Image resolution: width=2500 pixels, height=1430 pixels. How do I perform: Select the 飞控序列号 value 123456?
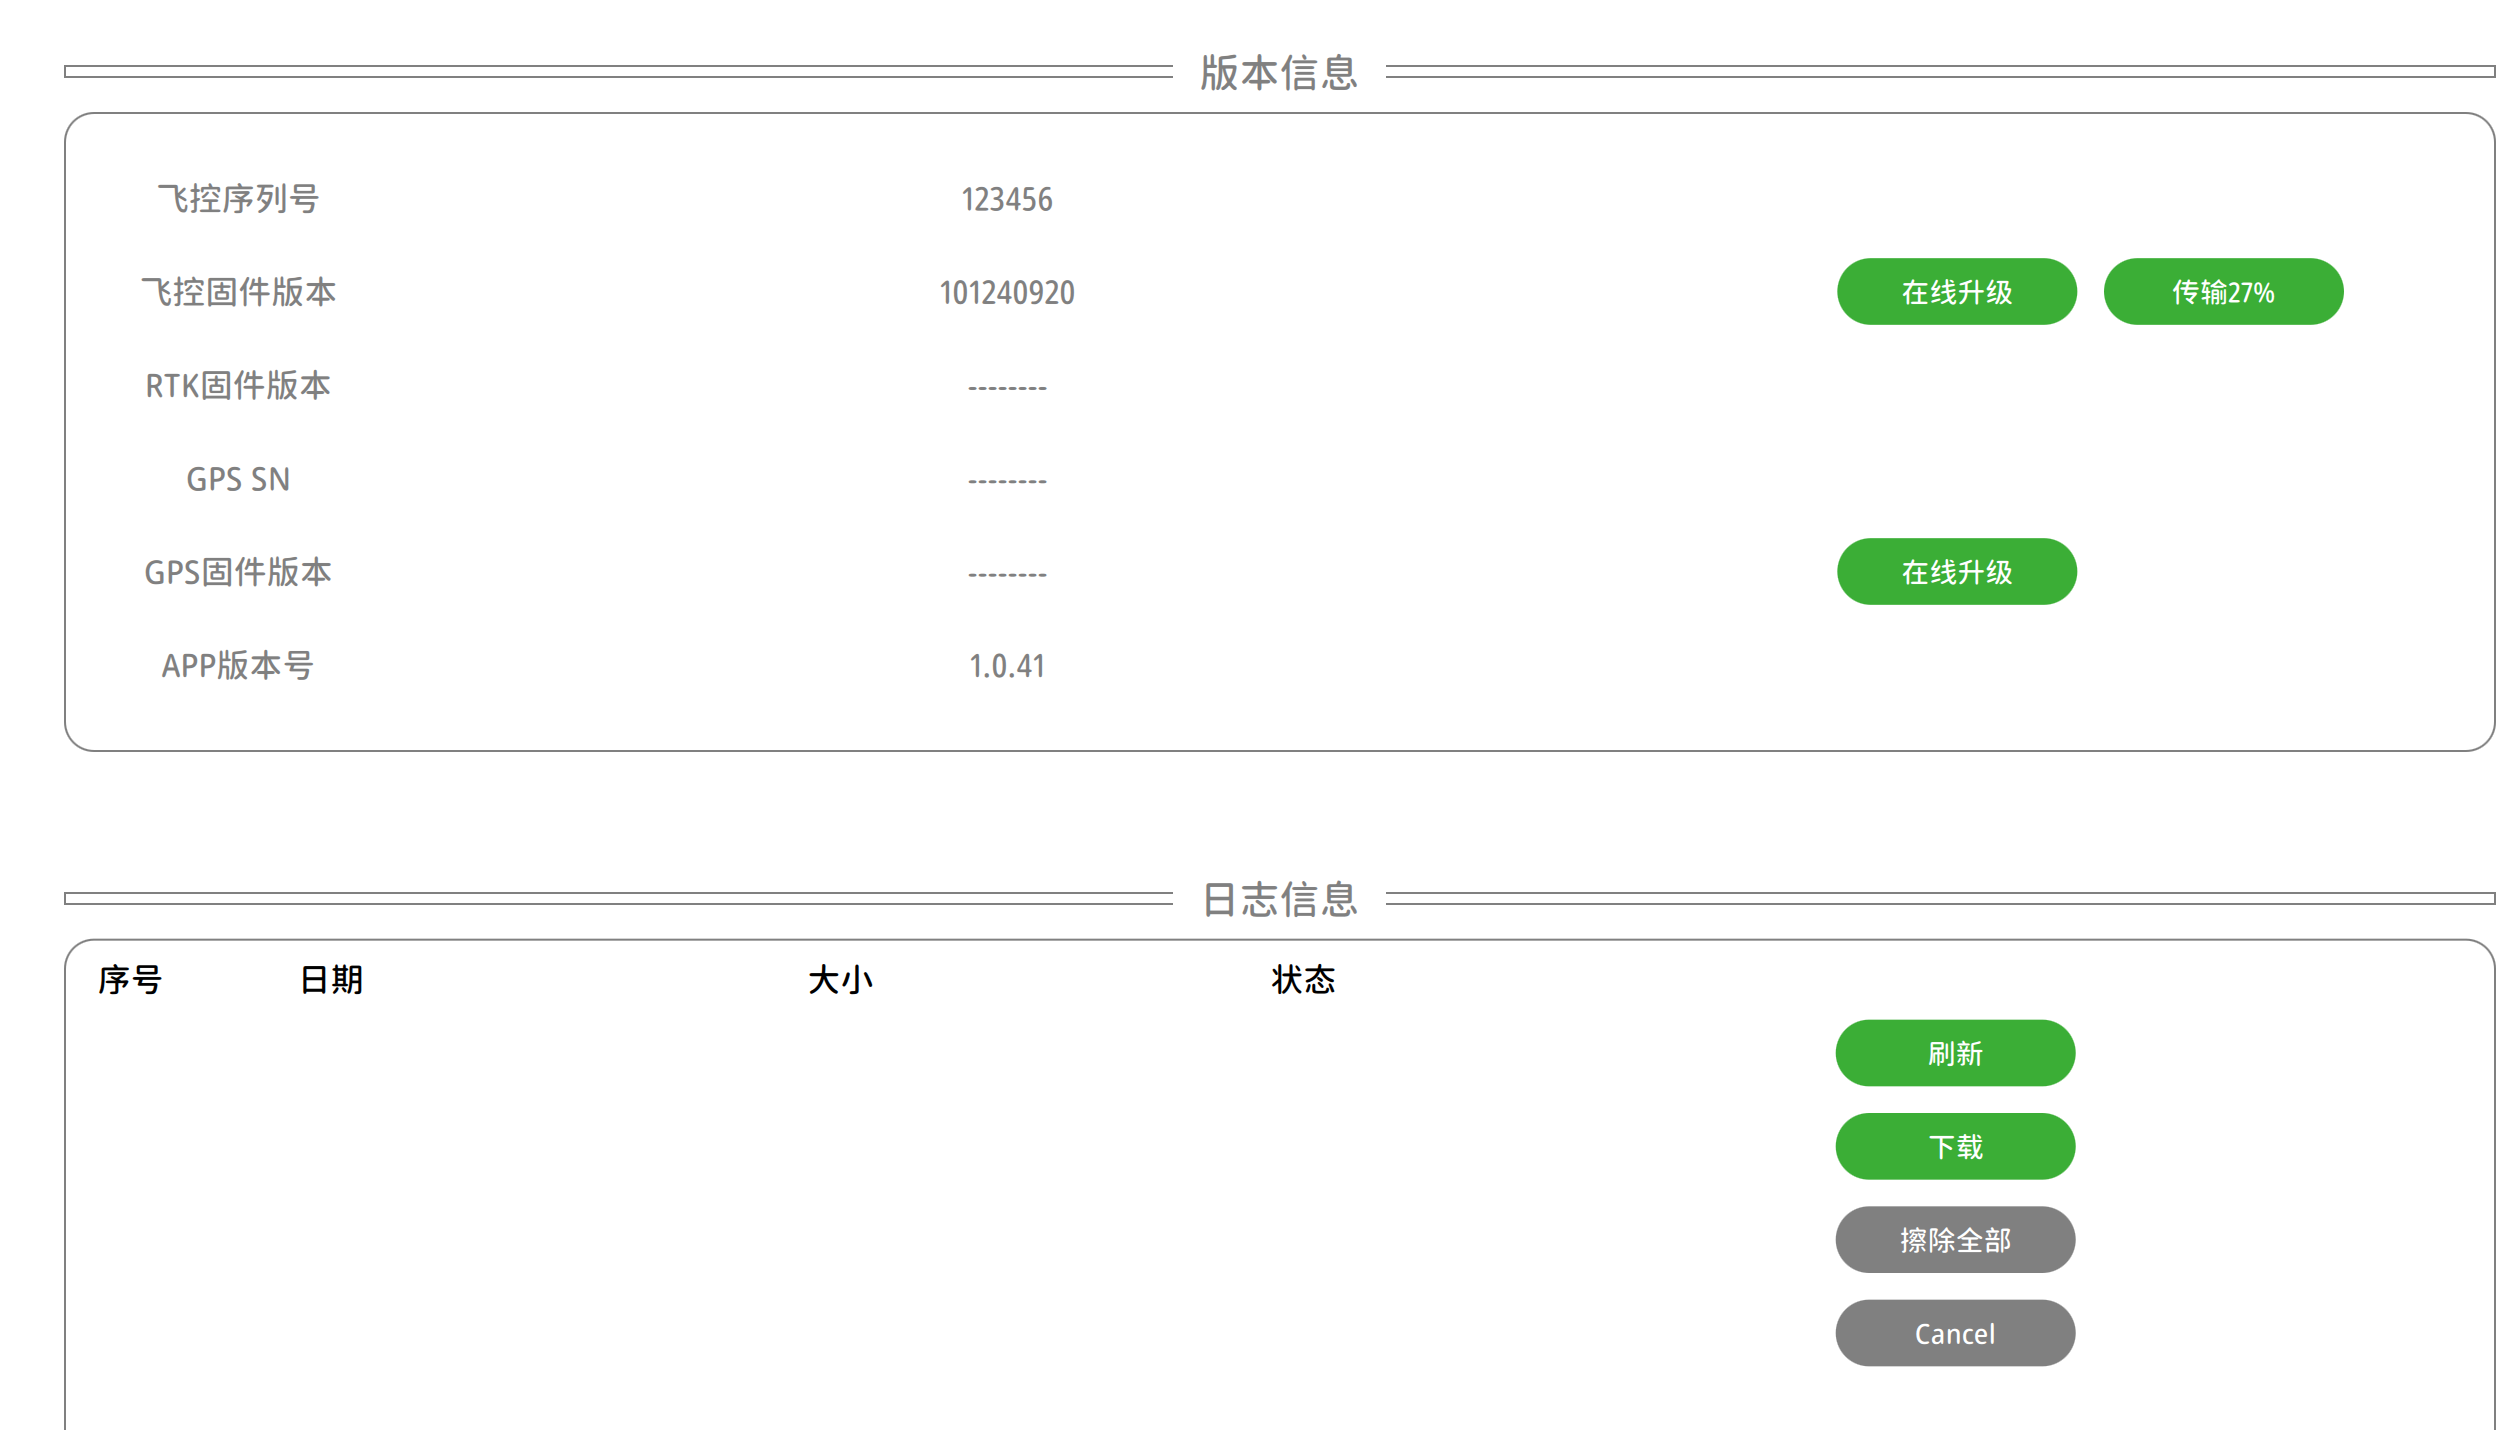[1005, 199]
